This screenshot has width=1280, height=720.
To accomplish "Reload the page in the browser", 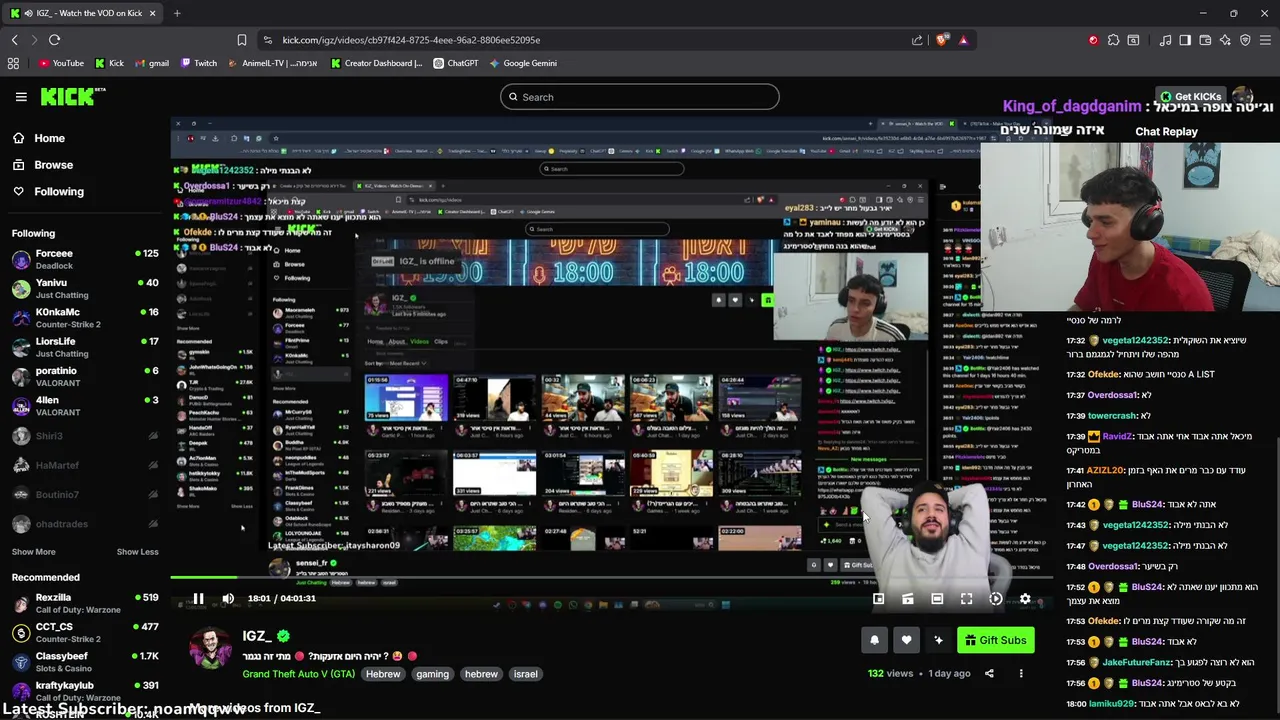I will [x=54, y=40].
